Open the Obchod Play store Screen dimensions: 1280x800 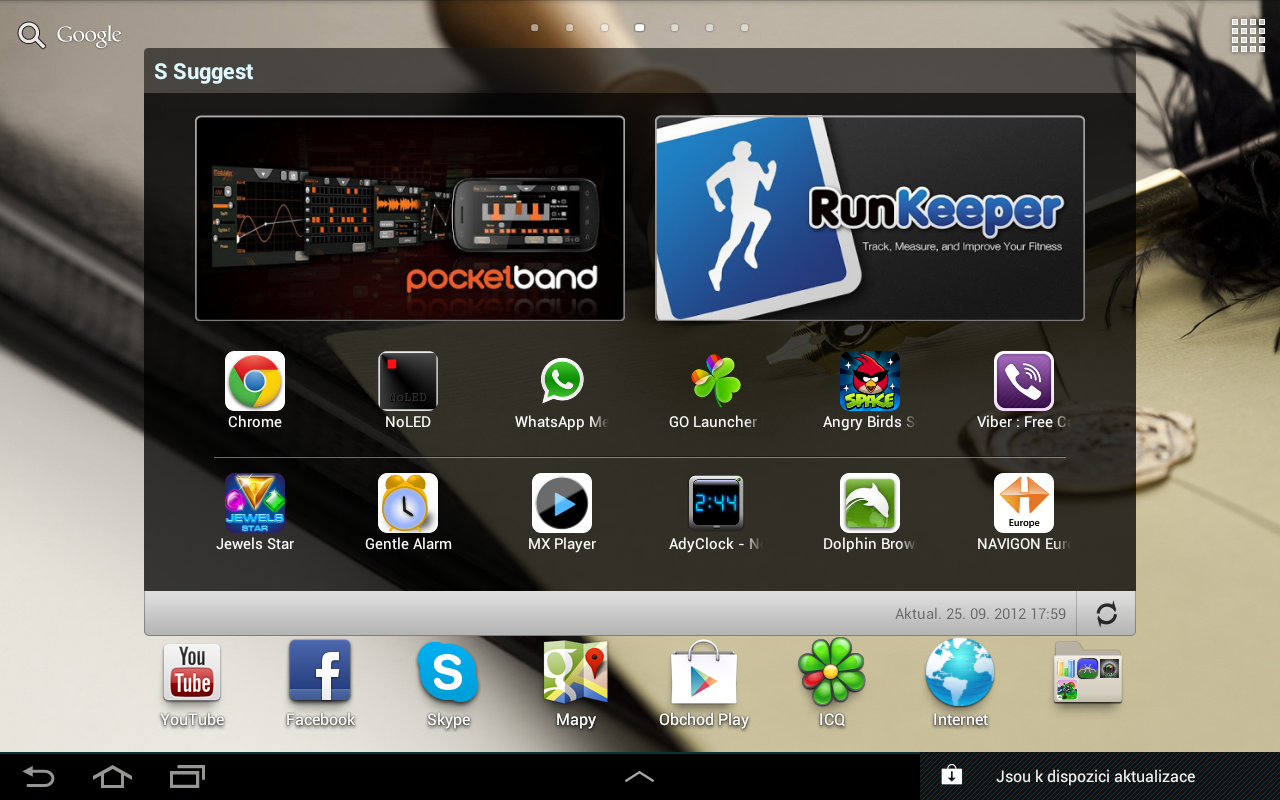tap(703, 674)
